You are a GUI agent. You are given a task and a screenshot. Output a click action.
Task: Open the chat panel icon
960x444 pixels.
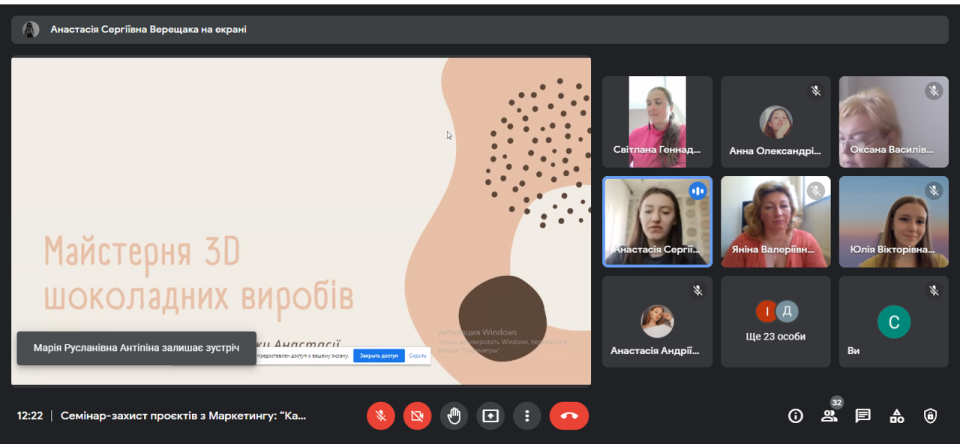(863, 416)
